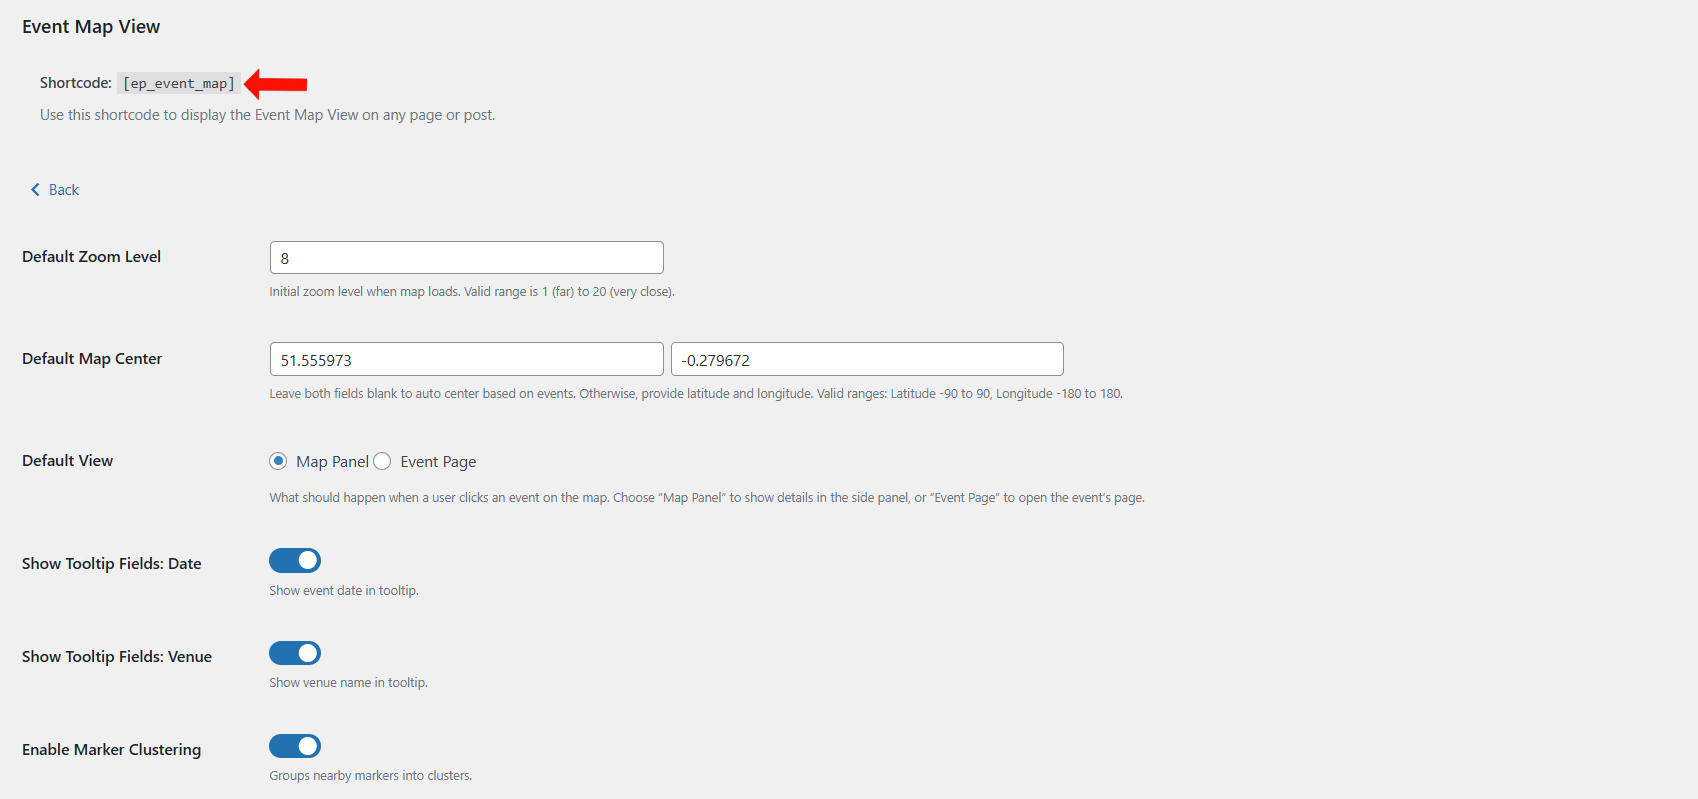
Task: Click the Show Tooltip Fields: Venue label
Action: pyautogui.click(x=117, y=657)
